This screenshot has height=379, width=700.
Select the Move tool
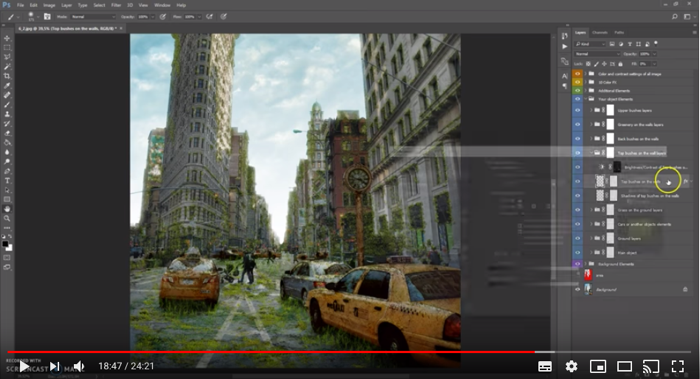pos(7,38)
